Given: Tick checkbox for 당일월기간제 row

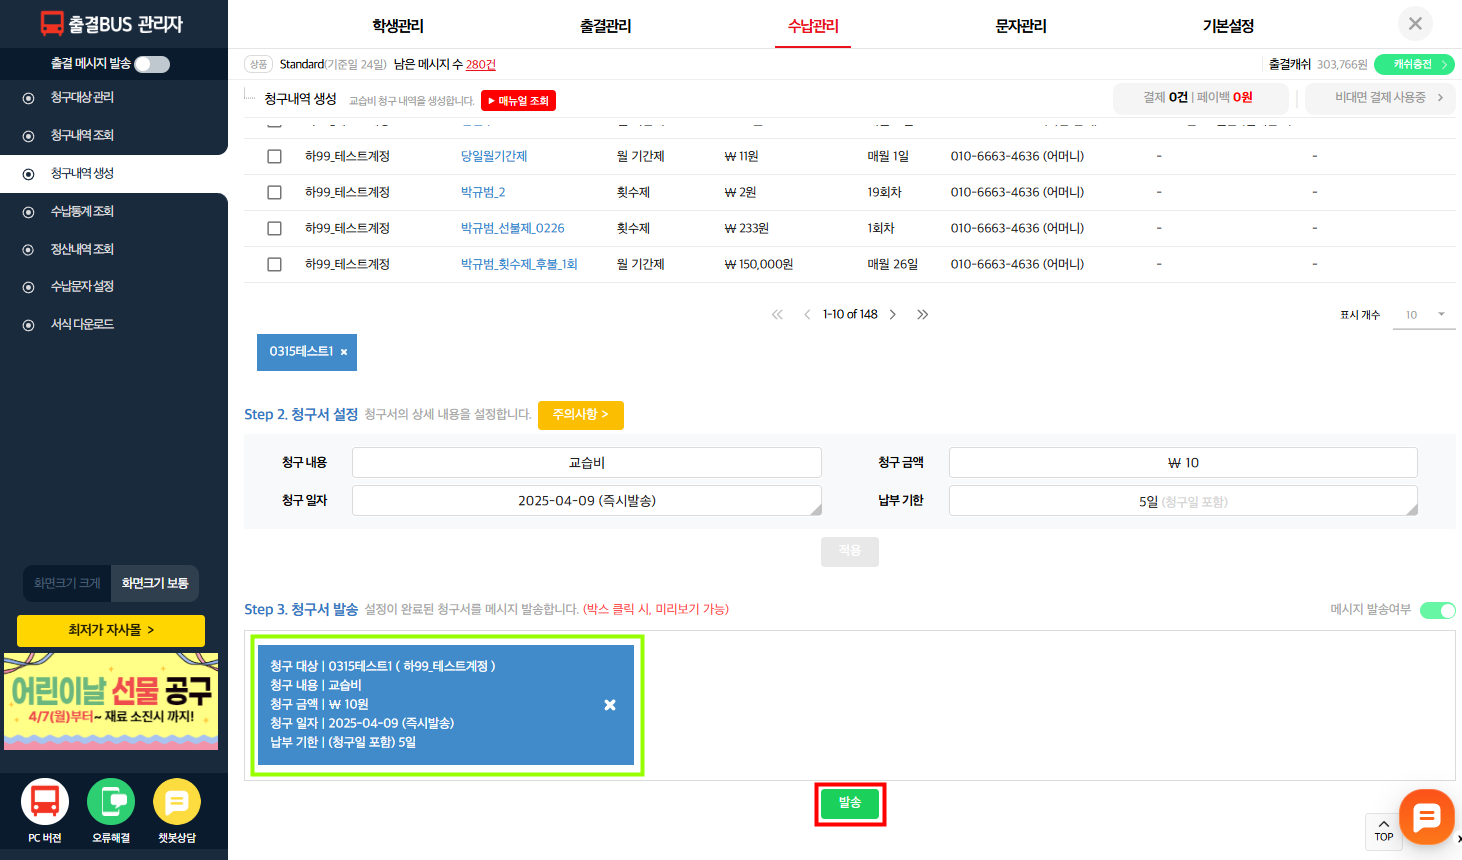Looking at the screenshot, I should pyautogui.click(x=274, y=156).
